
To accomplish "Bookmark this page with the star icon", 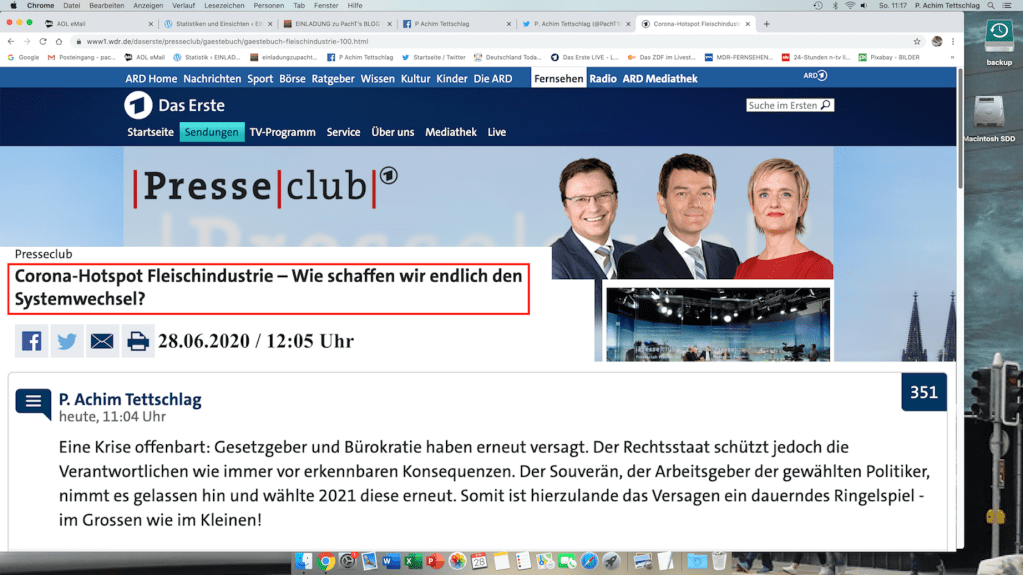I will [917, 41].
